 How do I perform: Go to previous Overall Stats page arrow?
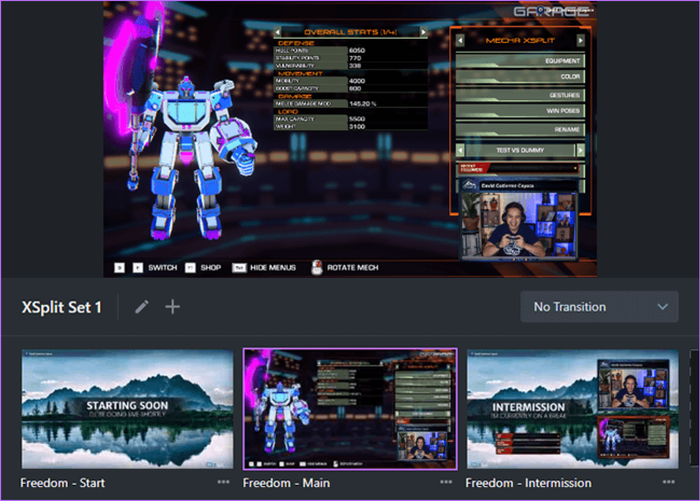[278, 32]
